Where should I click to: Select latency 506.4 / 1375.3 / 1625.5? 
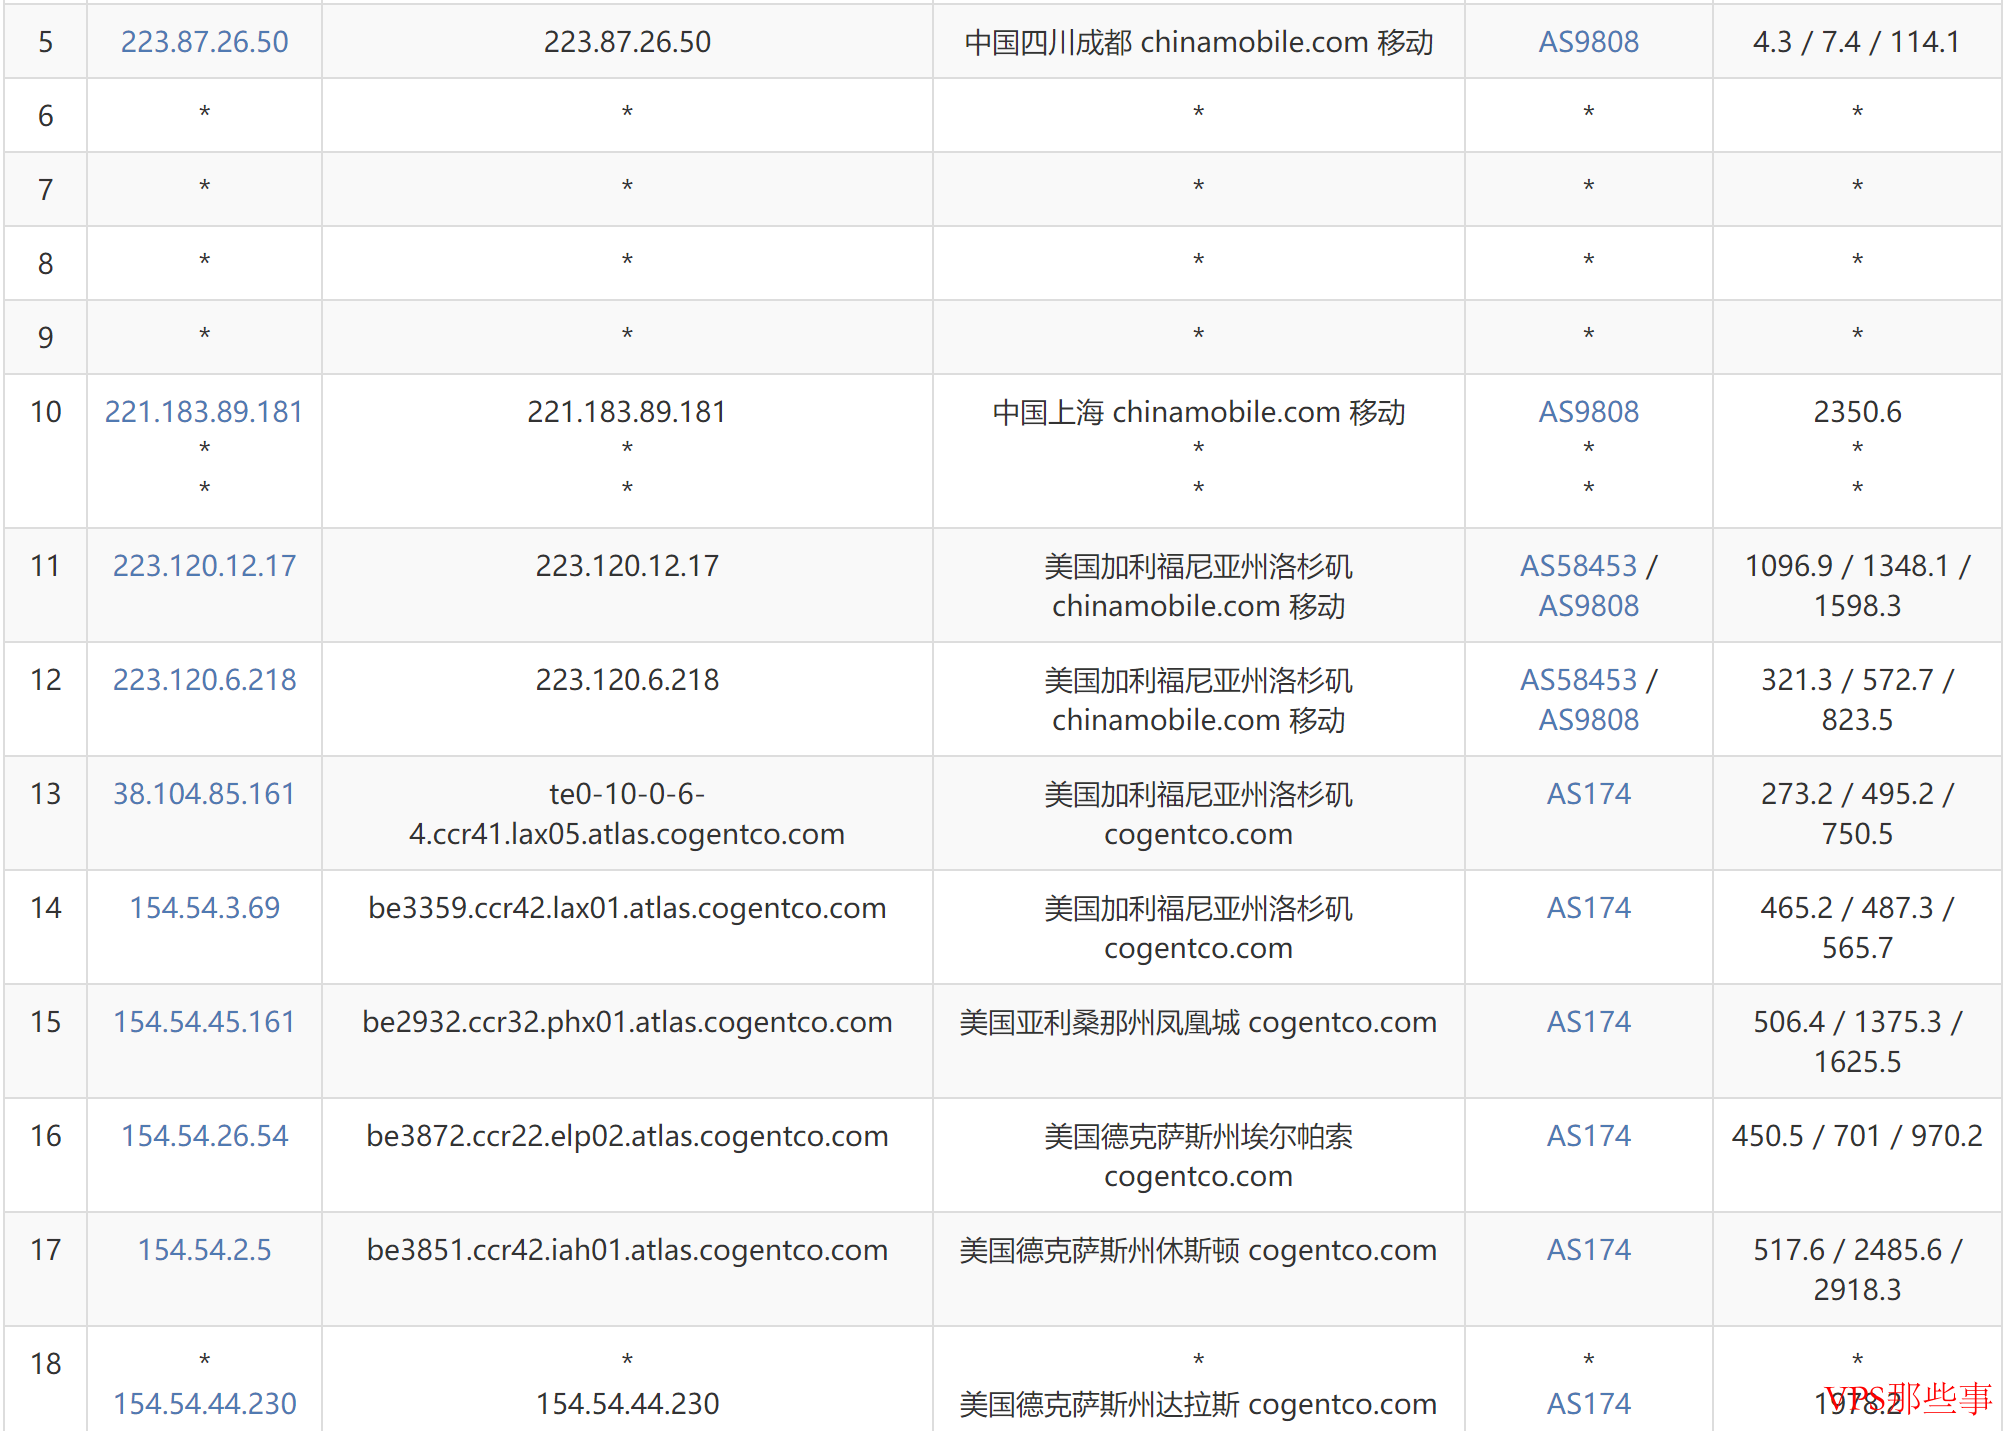tap(1857, 1042)
